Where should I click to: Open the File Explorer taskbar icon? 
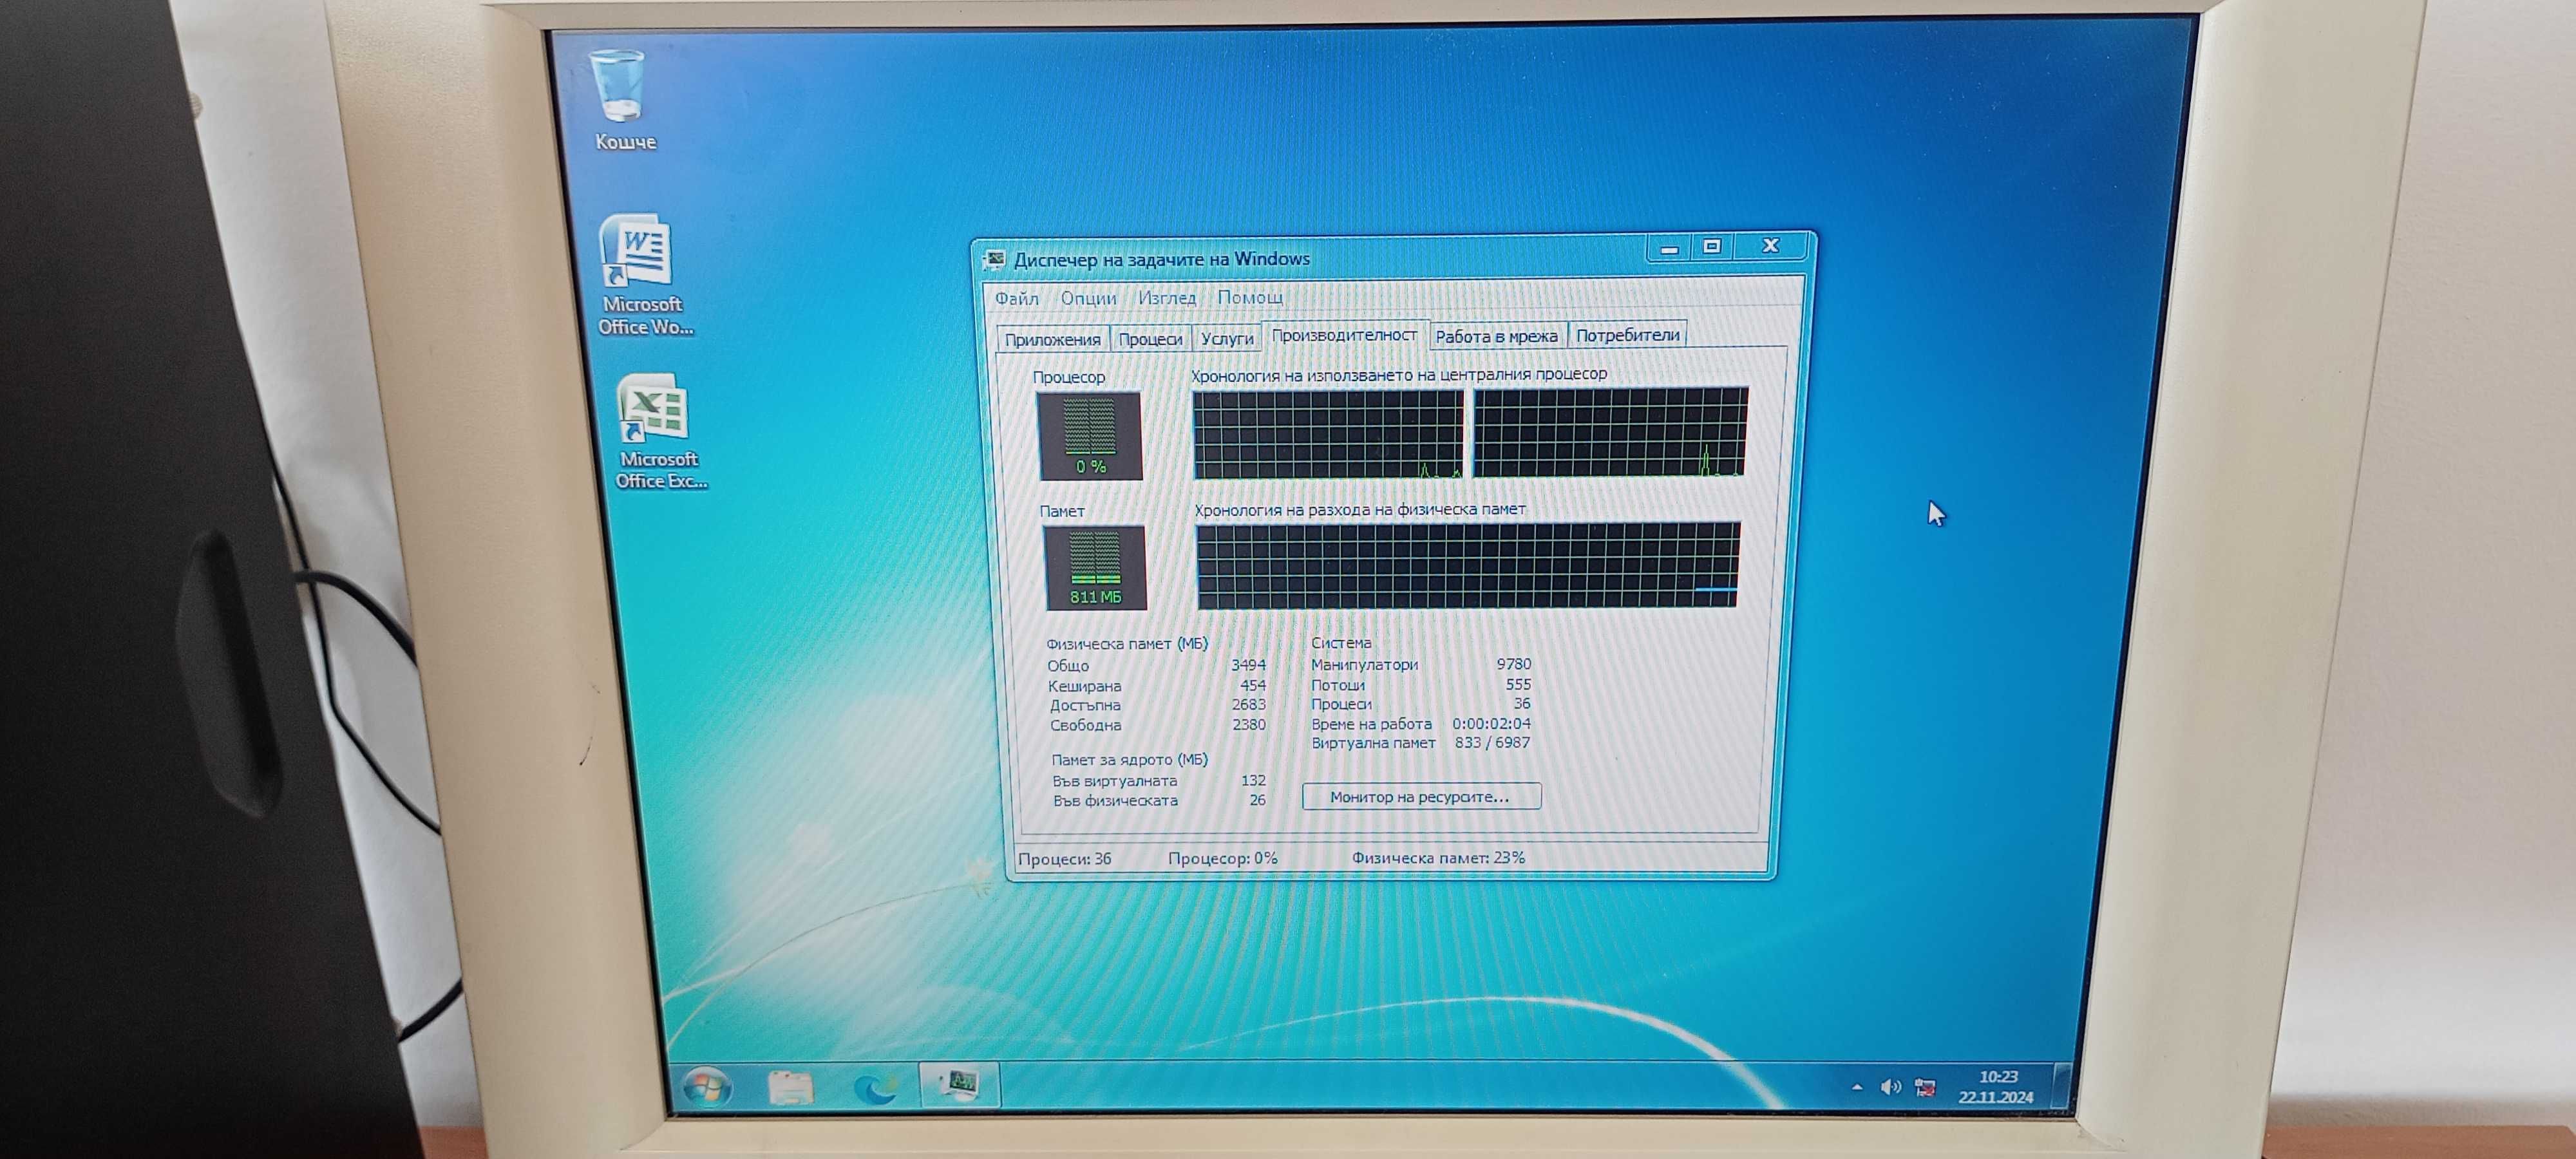(x=790, y=1087)
